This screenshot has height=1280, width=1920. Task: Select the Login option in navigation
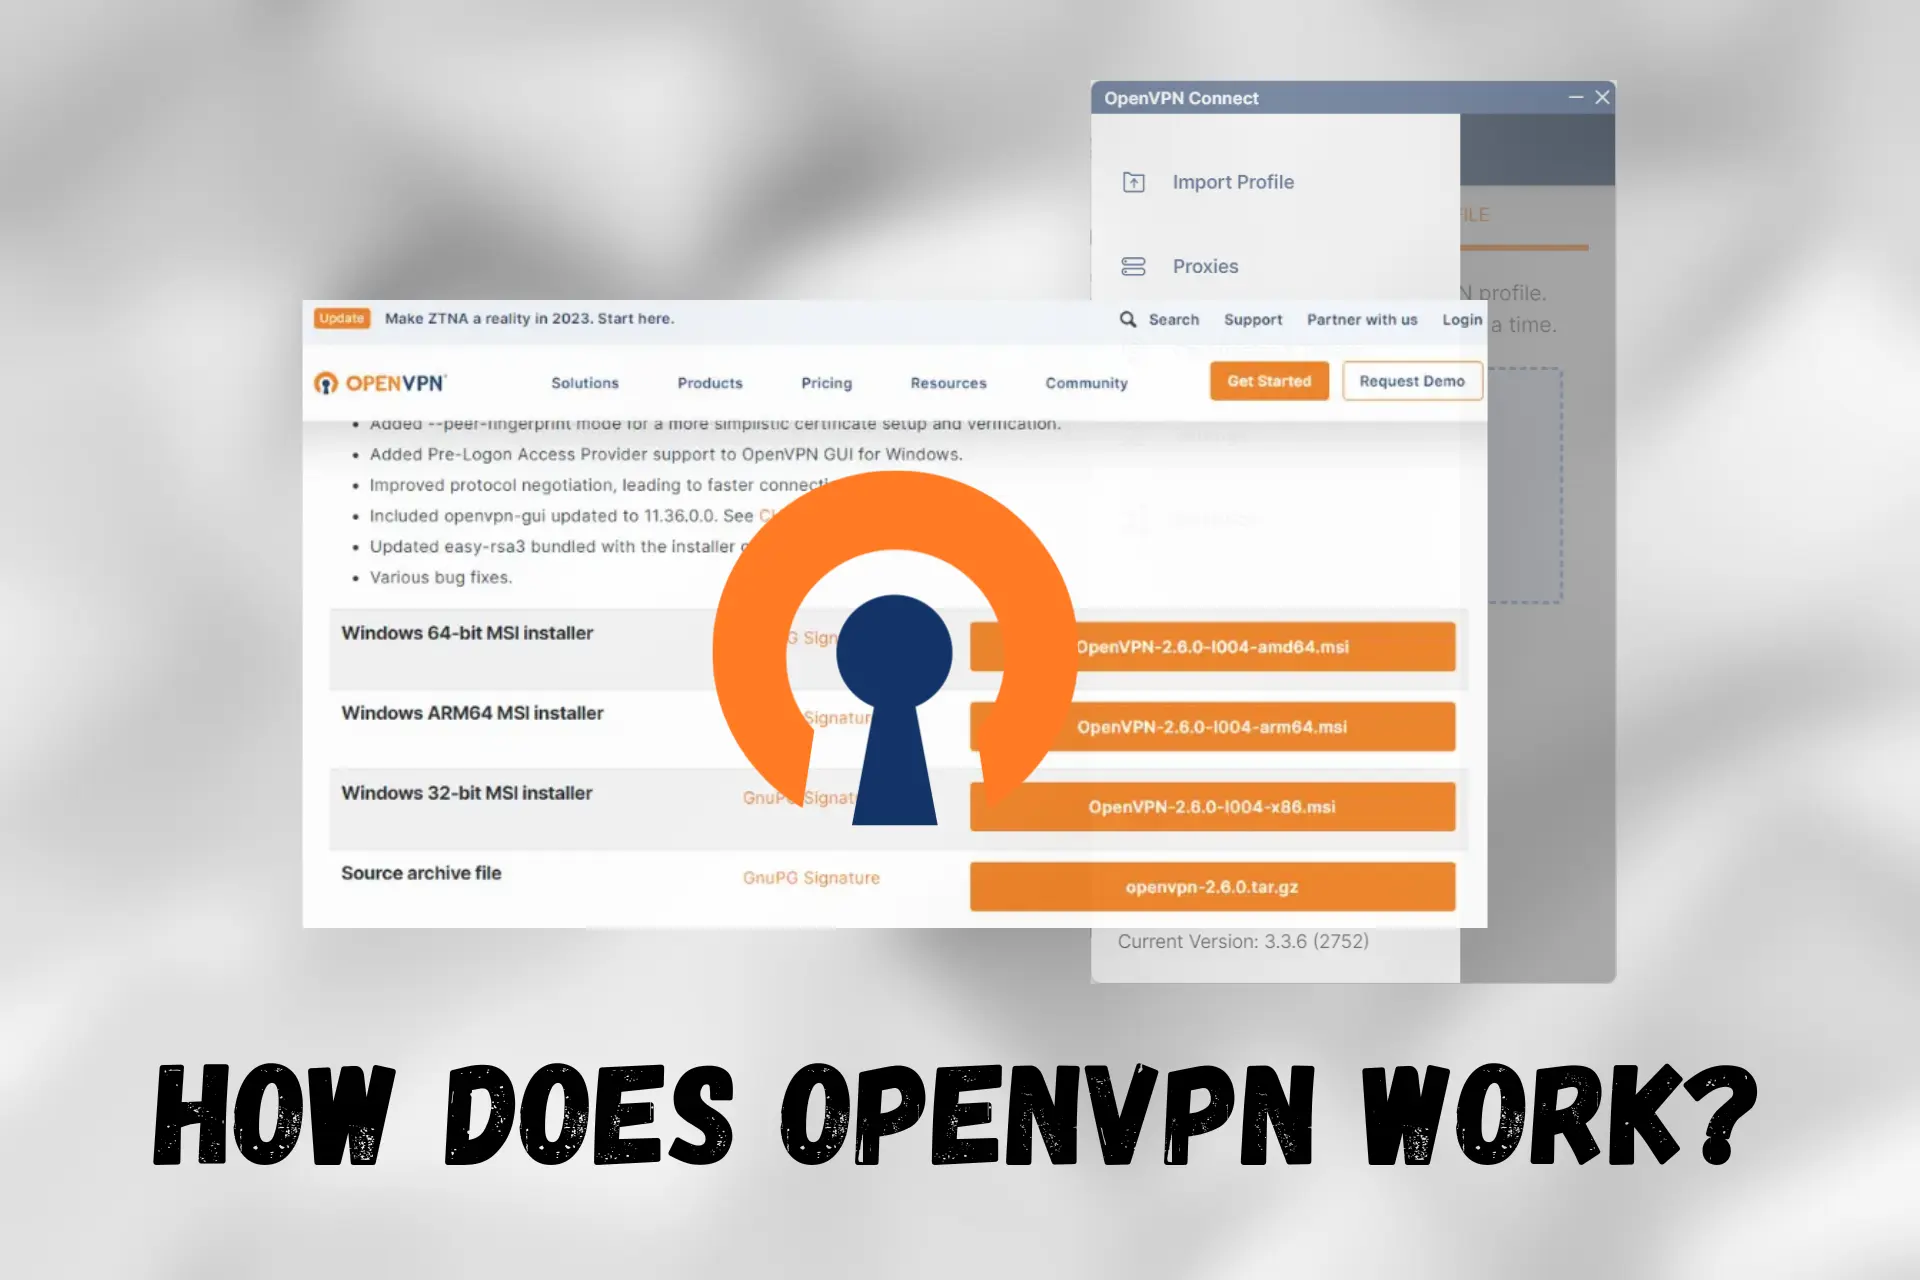(1461, 319)
